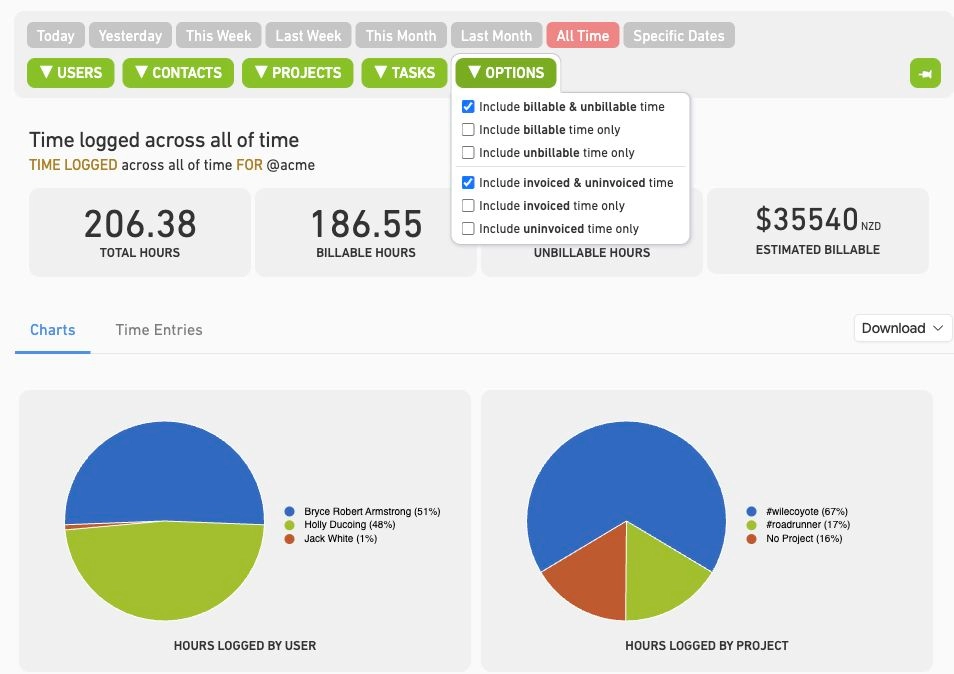954x674 pixels.
Task: Click Hours Logged By Project chart title
Action: tap(706, 646)
